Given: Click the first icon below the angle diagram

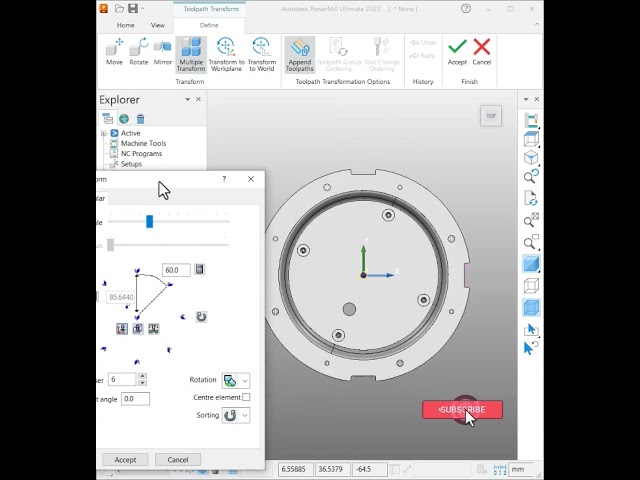Looking at the screenshot, I should click(x=122, y=329).
